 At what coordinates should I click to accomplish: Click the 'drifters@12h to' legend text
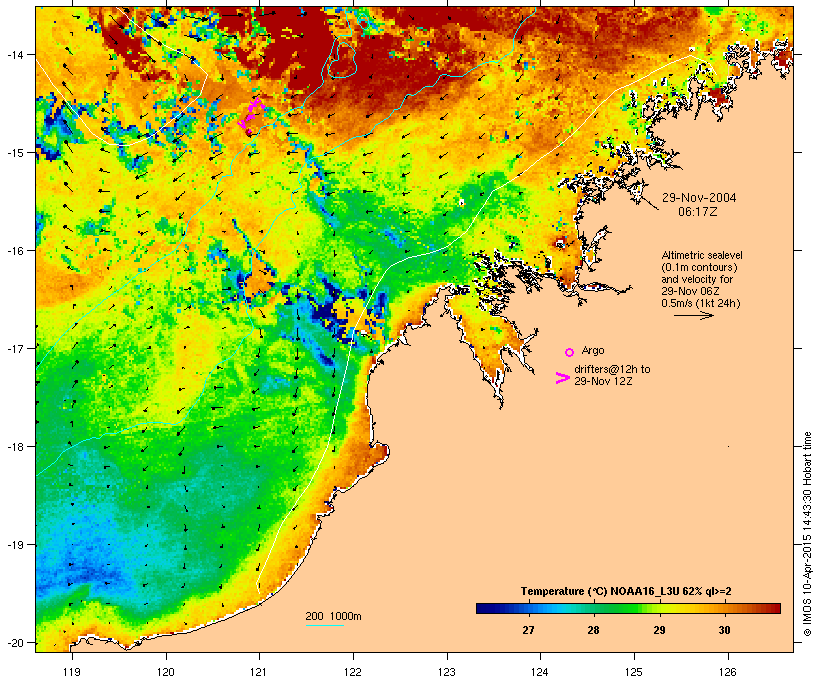[x=612, y=369]
